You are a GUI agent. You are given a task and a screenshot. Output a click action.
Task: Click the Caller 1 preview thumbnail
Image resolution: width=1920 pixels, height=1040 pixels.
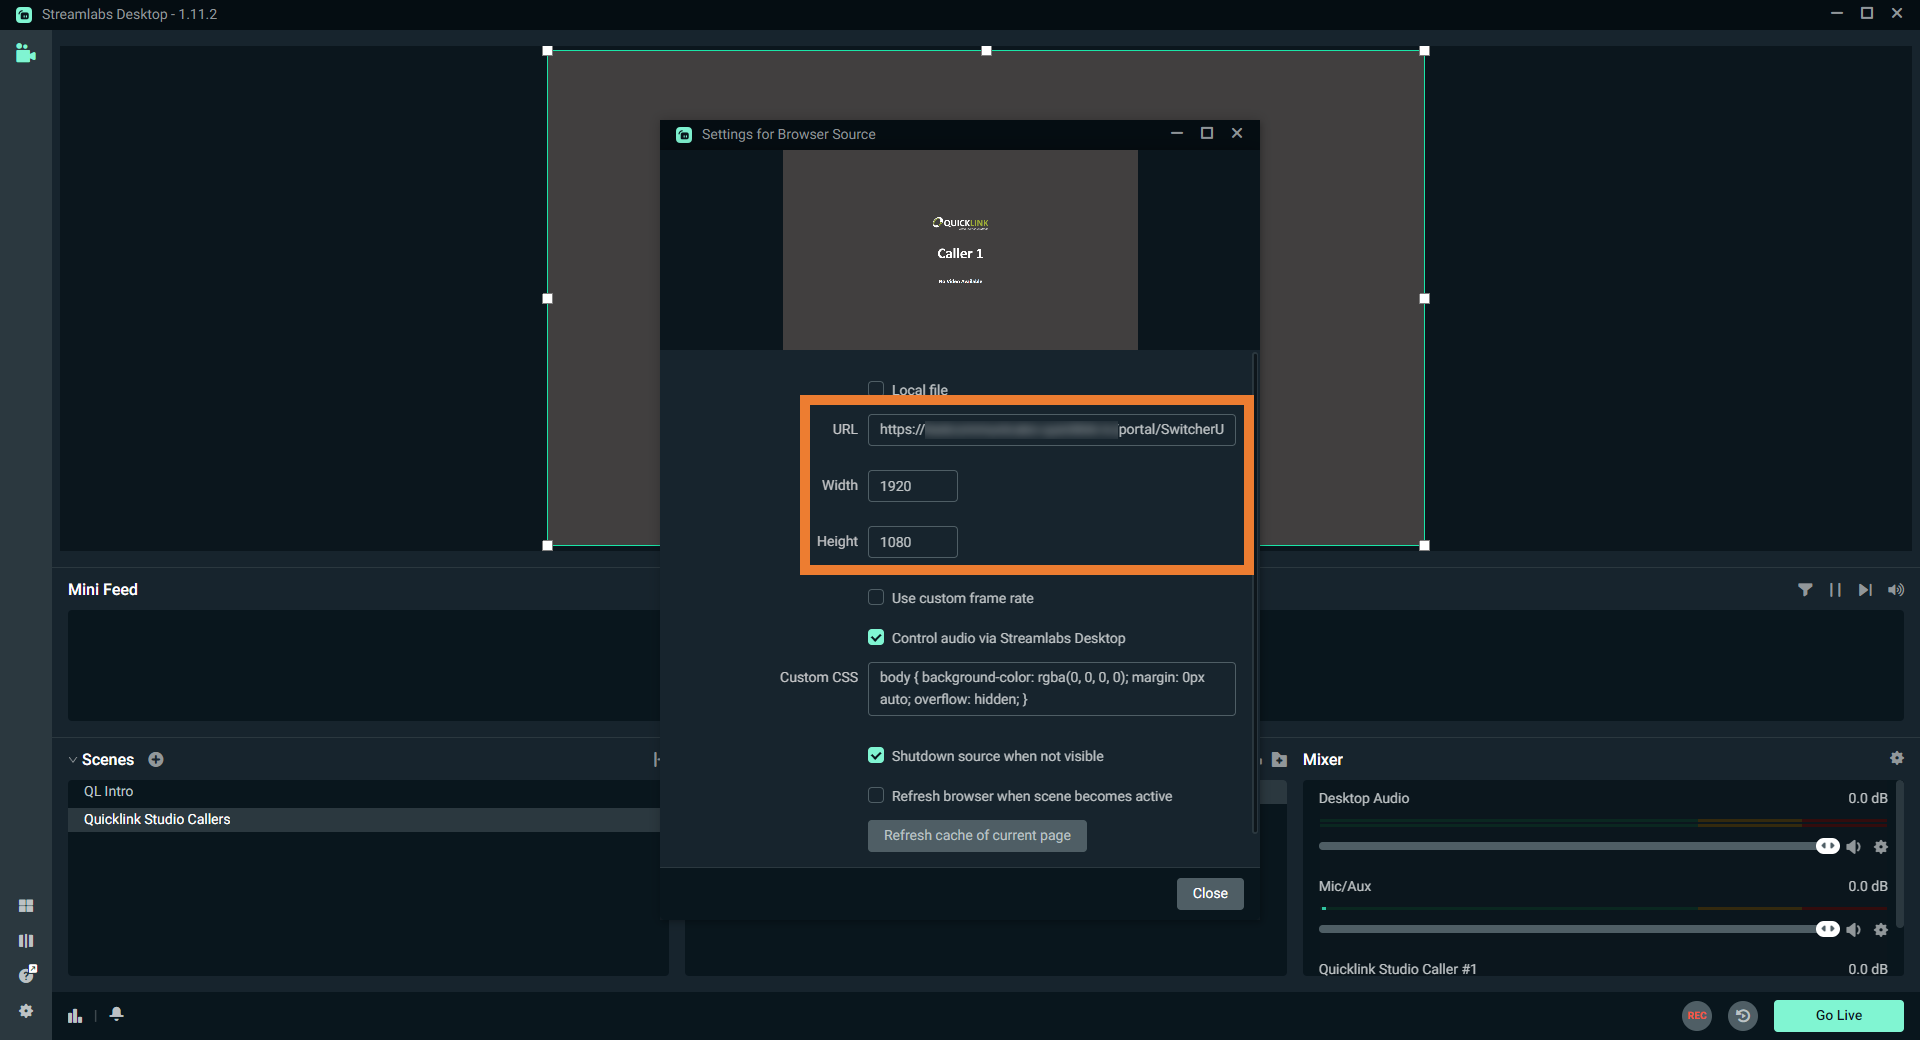click(960, 250)
